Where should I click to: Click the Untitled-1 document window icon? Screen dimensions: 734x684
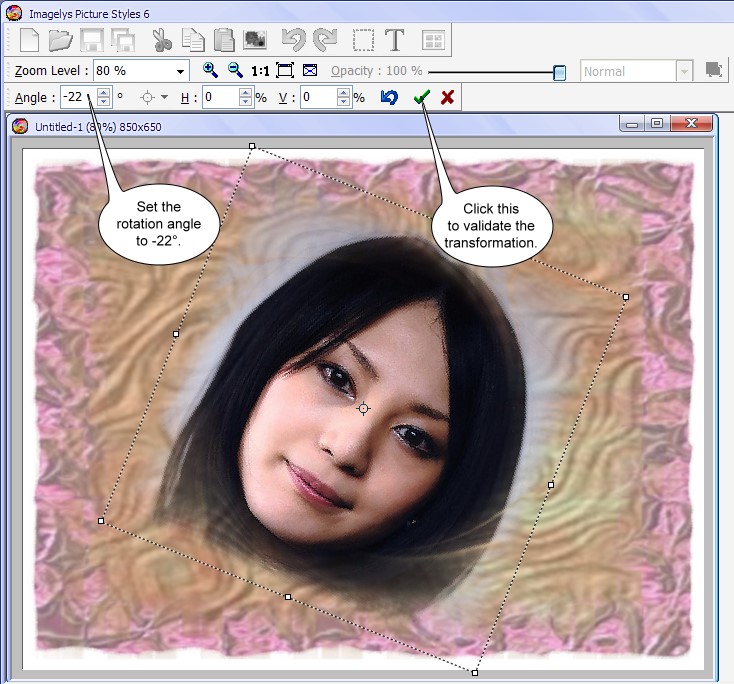point(20,126)
